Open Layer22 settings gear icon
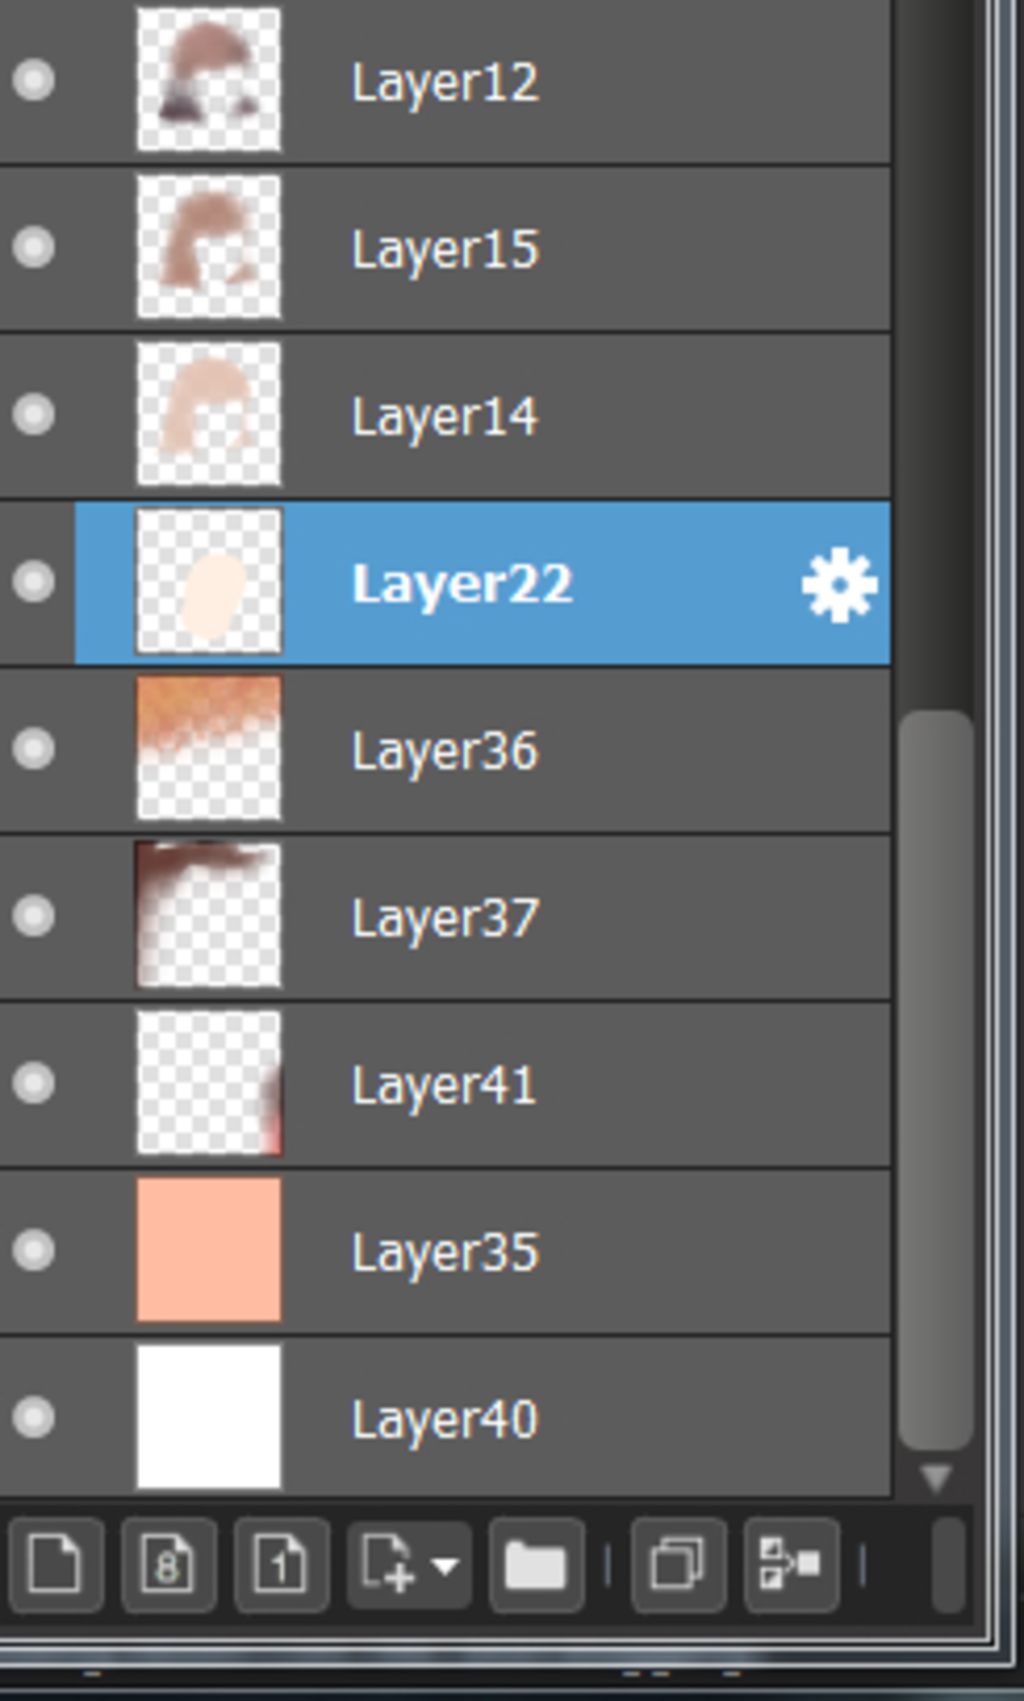Viewport: 1024px width, 1701px height. pos(839,585)
